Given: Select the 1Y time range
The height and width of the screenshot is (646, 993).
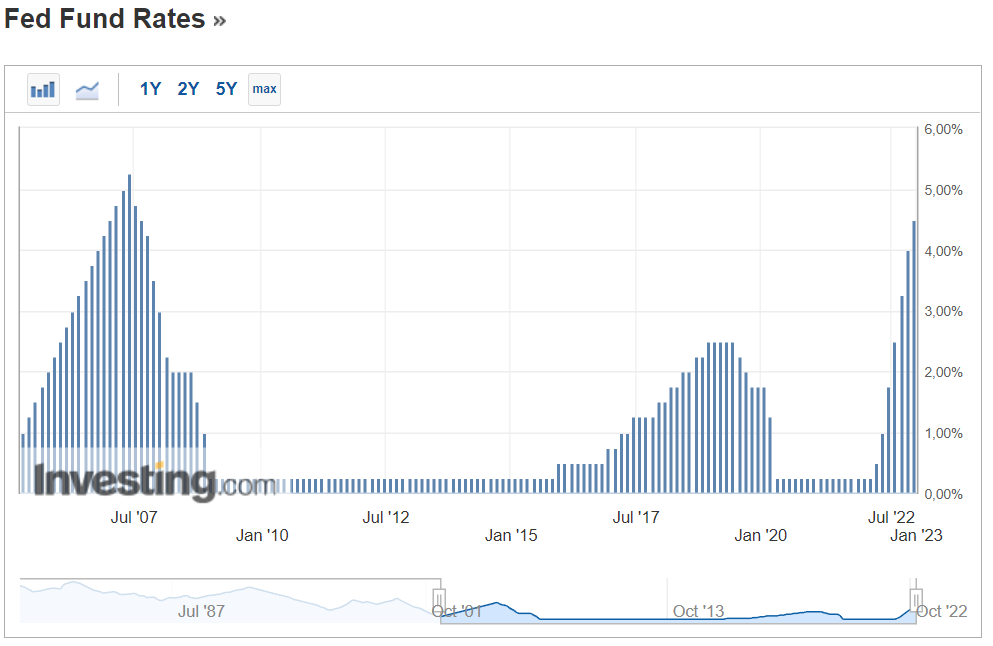Looking at the screenshot, I should pyautogui.click(x=150, y=89).
